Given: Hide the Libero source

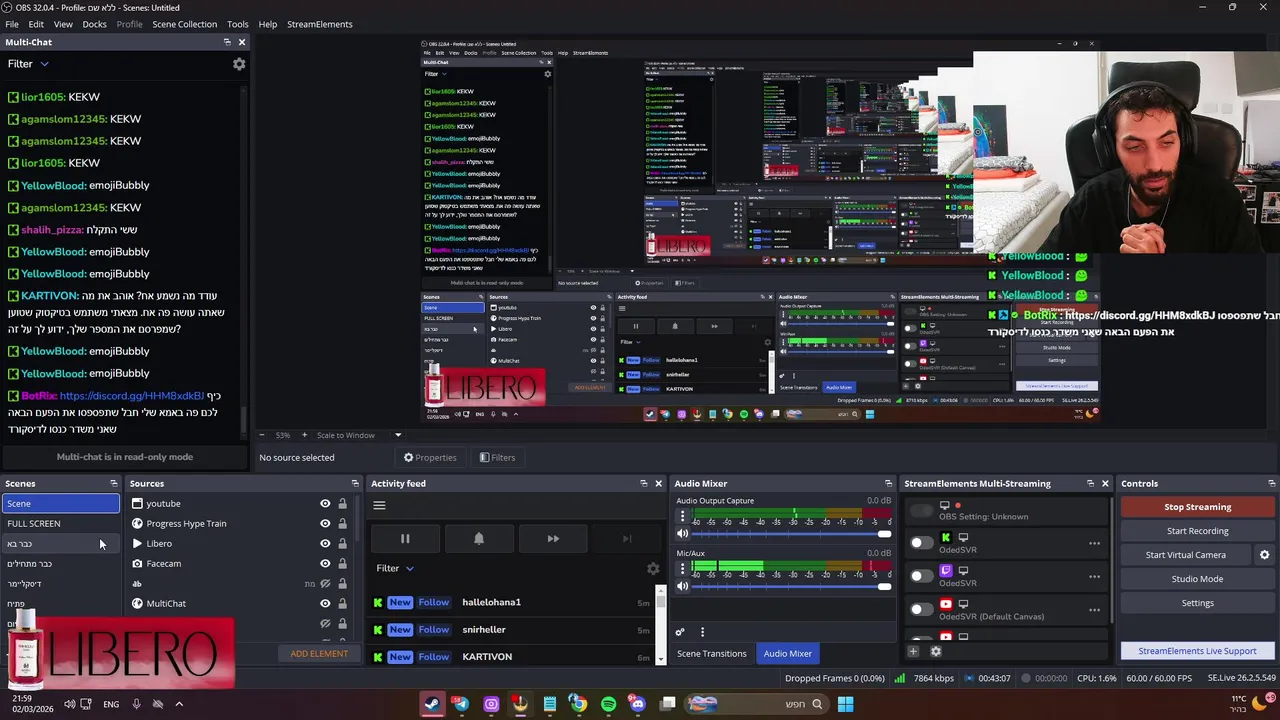Looking at the screenshot, I should point(325,544).
